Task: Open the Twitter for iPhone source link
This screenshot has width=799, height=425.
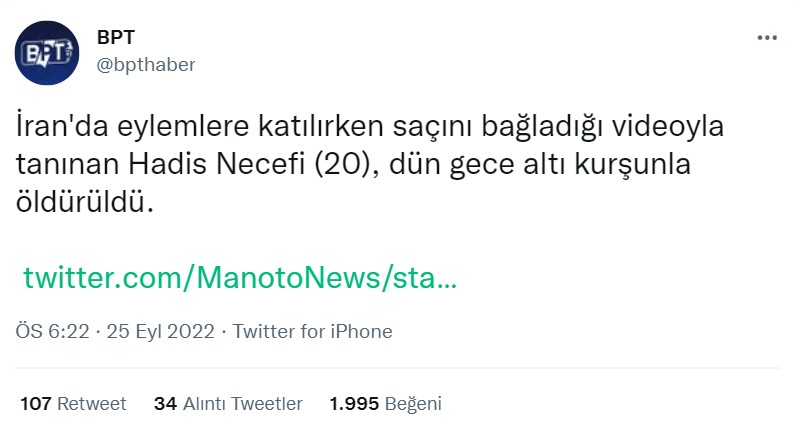Action: point(313,331)
